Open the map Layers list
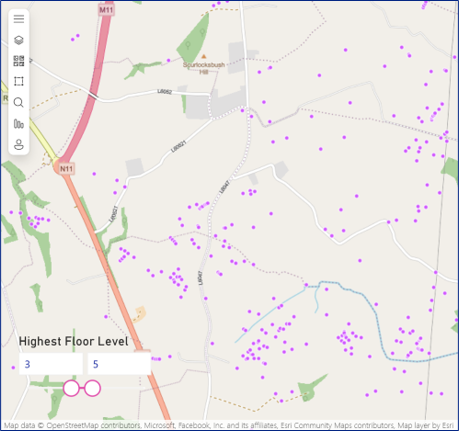Image resolution: width=459 pixels, height=431 pixels. [19, 40]
